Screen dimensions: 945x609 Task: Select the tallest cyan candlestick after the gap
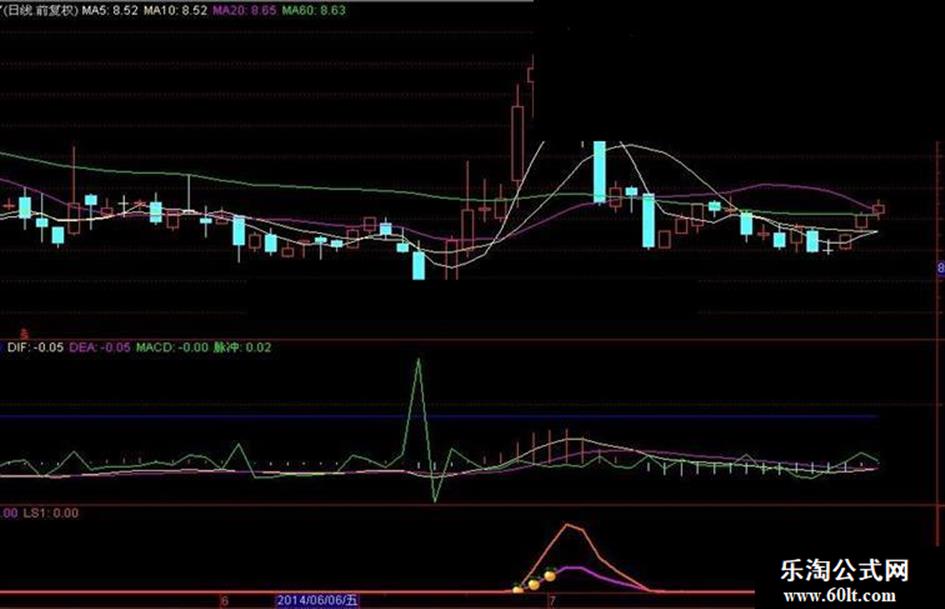point(600,172)
